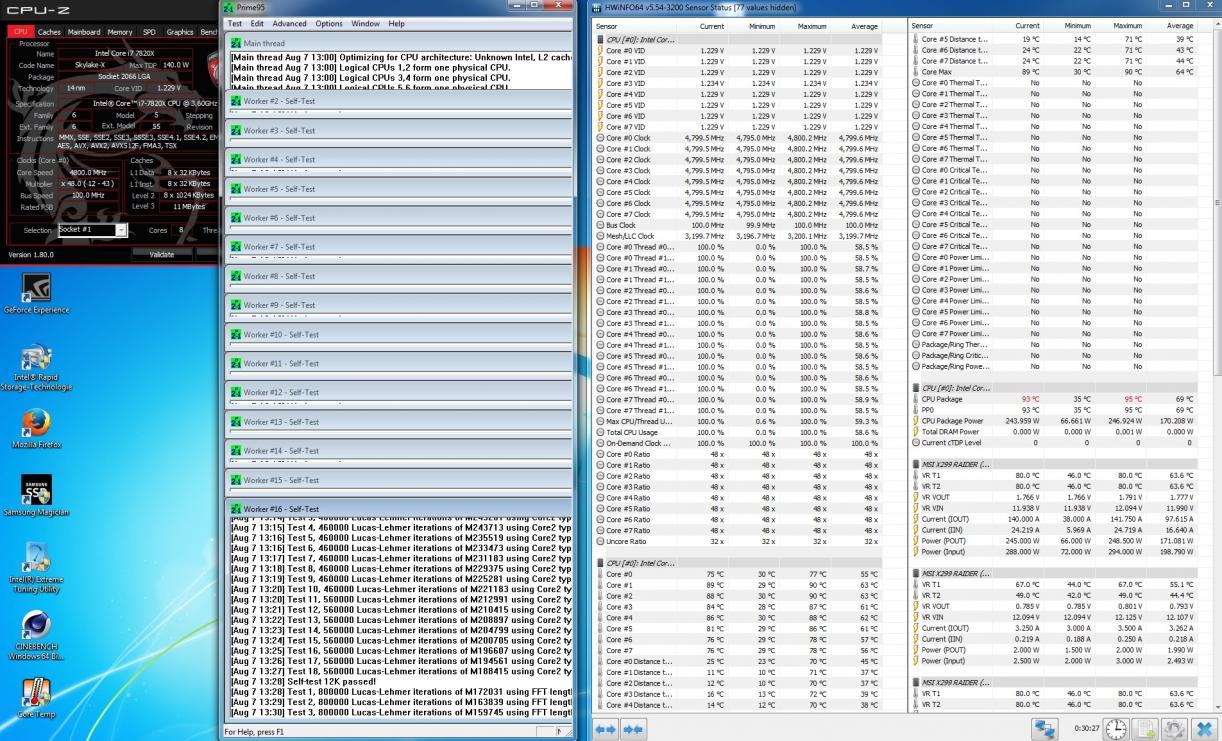The image size is (1222, 741).
Task: Switch to the Mainboard tab in CPU-Z
Action: (x=84, y=32)
